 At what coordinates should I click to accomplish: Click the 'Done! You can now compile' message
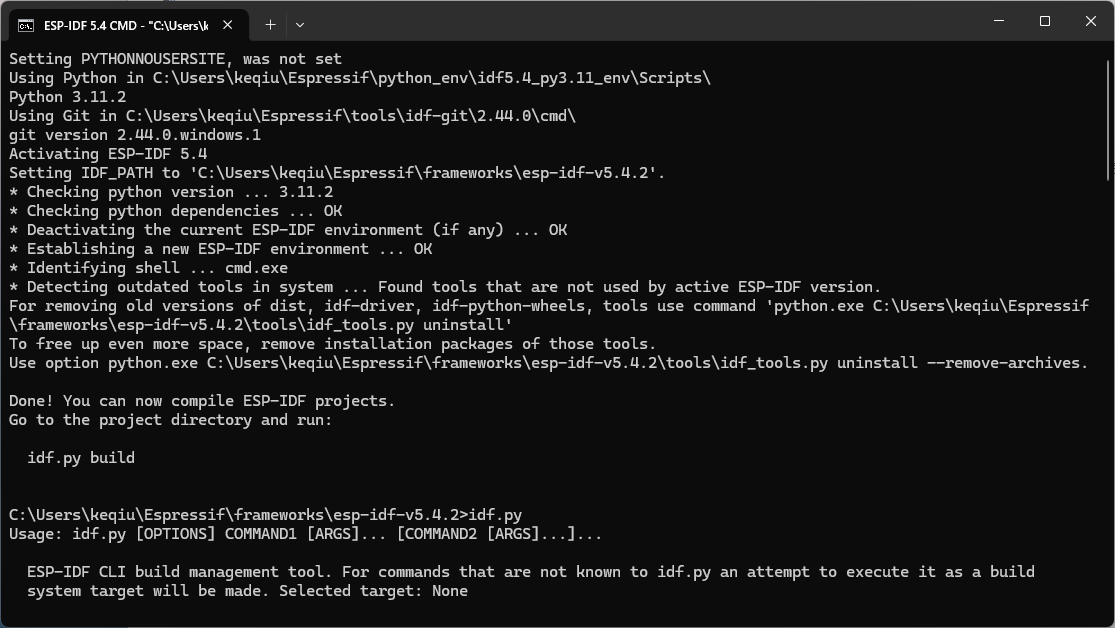(x=202, y=401)
